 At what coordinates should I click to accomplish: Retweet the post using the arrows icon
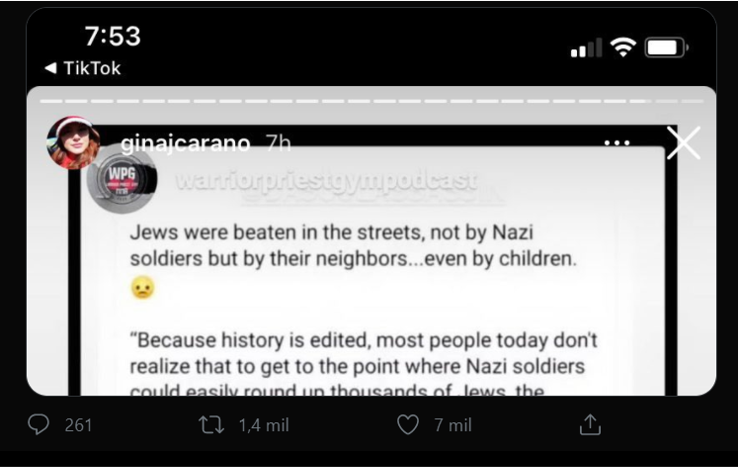211,425
